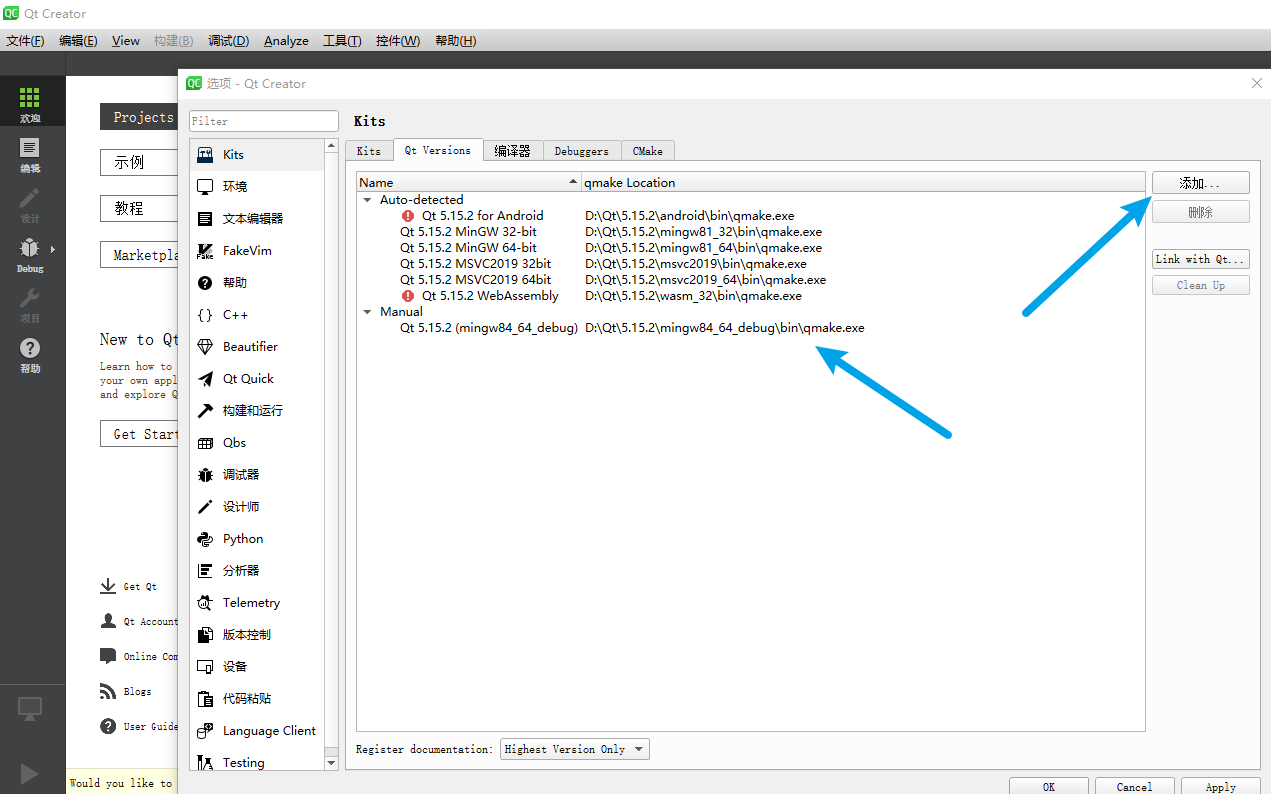Open the Register documentation dropdown
1271x794 pixels.
[574, 748]
